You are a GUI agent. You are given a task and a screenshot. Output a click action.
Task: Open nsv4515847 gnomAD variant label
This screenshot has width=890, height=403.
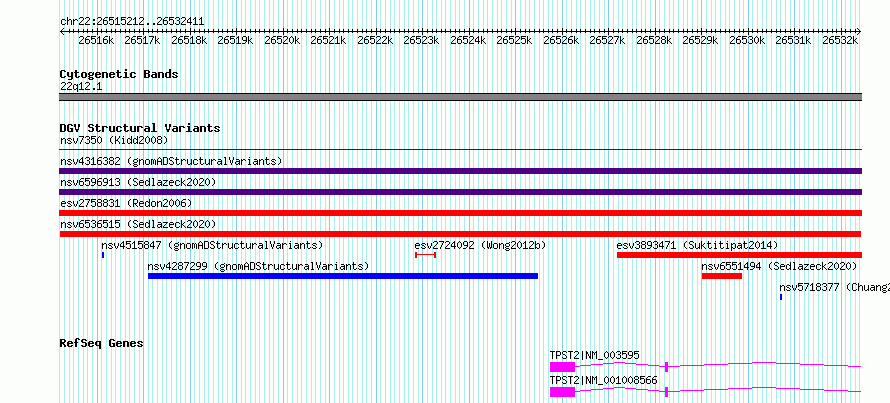point(212,245)
